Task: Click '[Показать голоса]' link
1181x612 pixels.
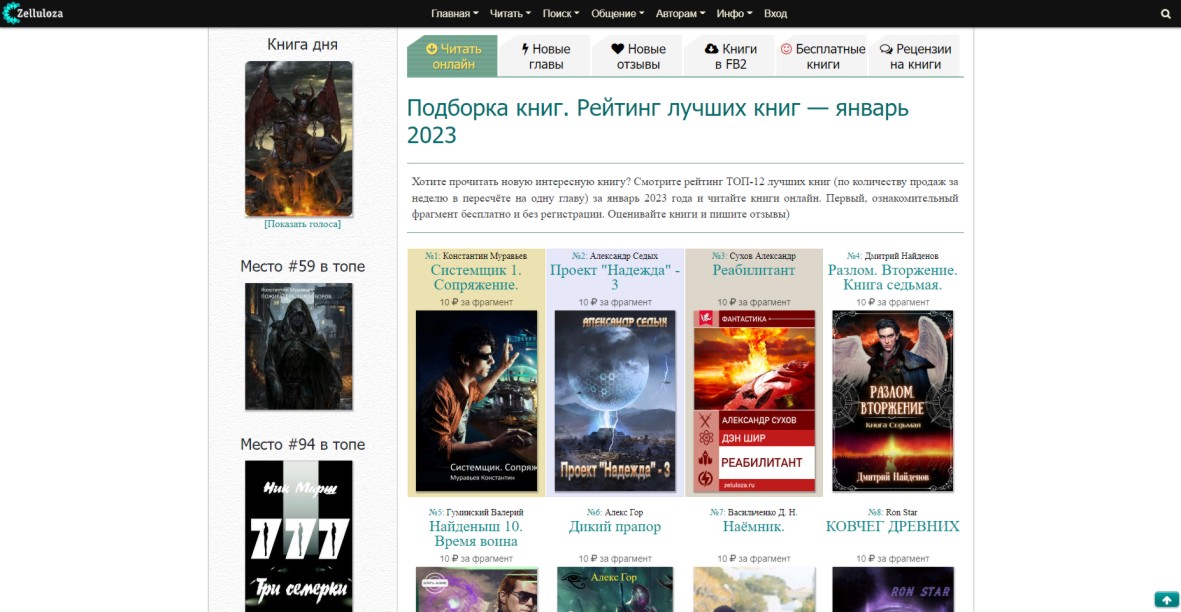Action: pos(302,224)
